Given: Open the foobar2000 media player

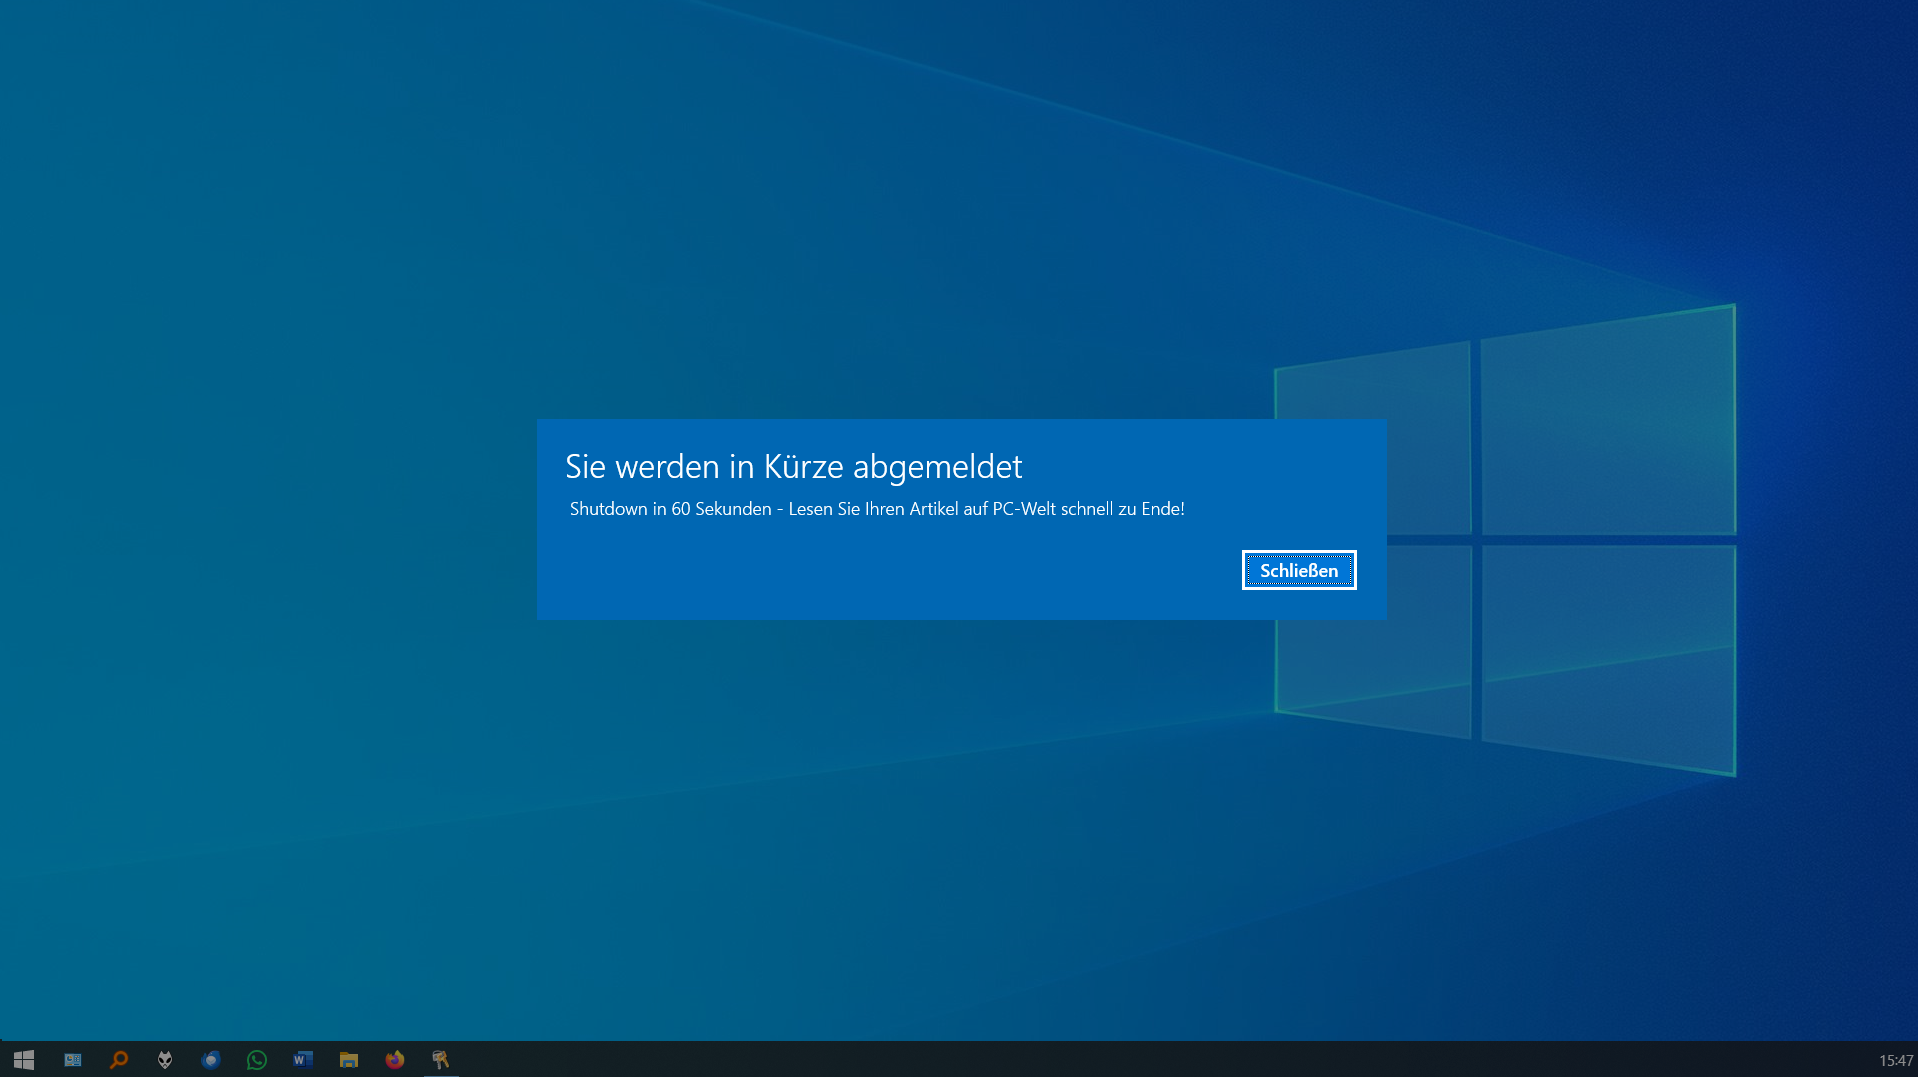Looking at the screenshot, I should click(164, 1060).
